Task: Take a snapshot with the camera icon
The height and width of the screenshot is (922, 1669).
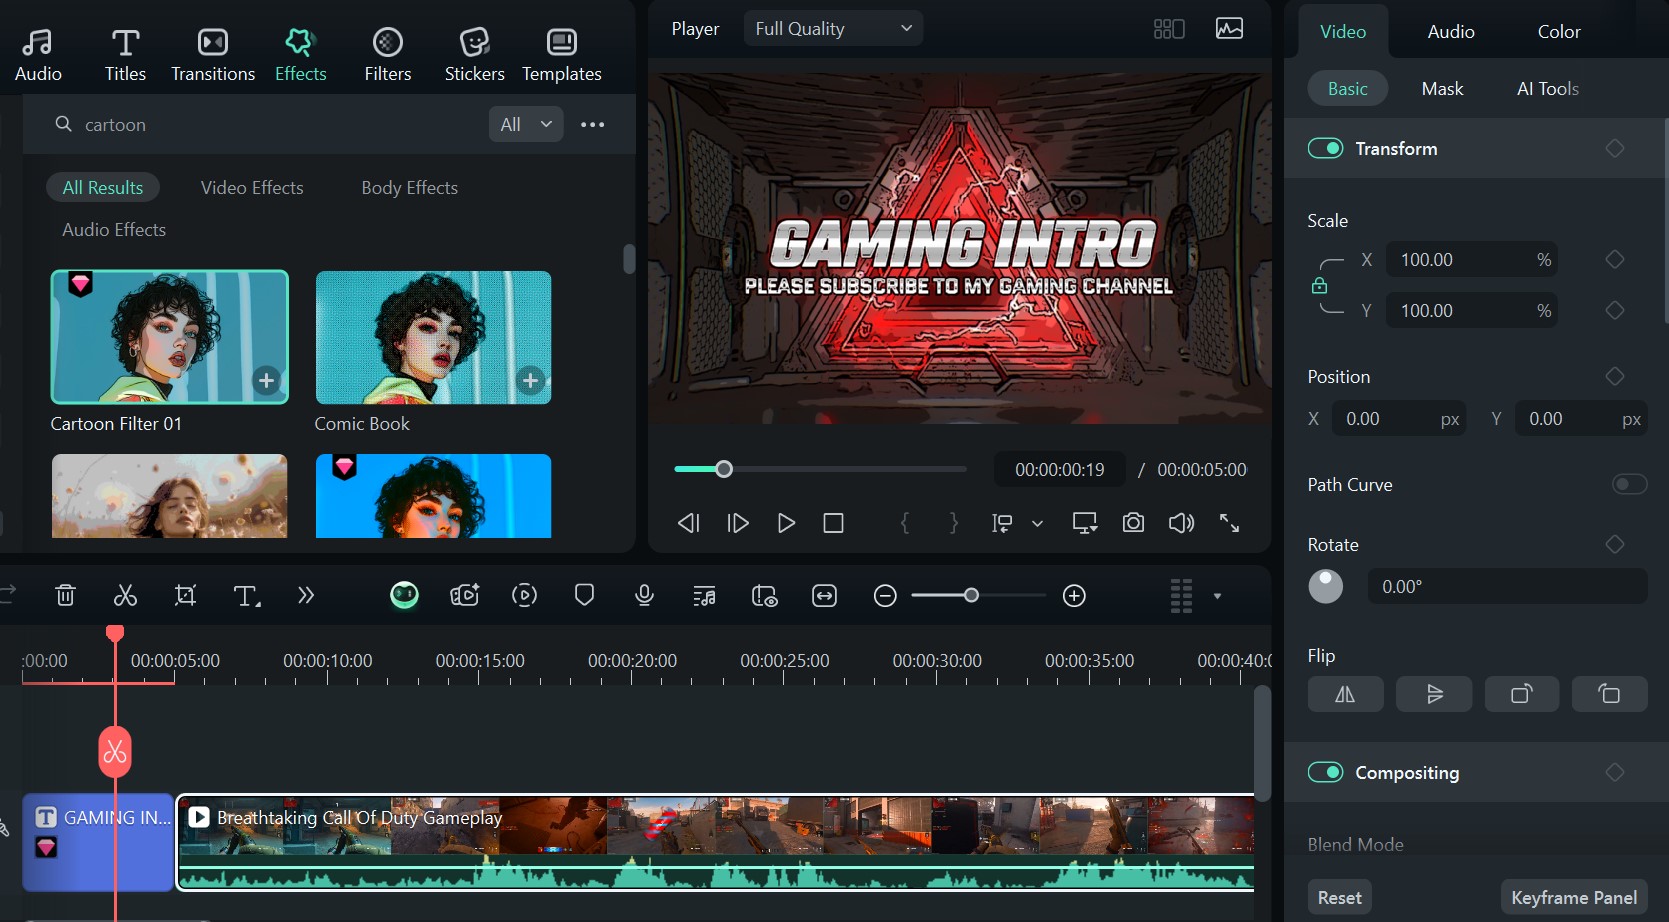Action: tap(1133, 523)
